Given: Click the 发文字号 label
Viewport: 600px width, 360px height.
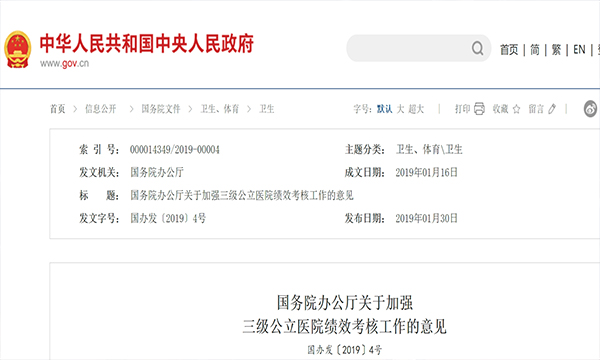Looking at the screenshot, I should [x=99, y=218].
